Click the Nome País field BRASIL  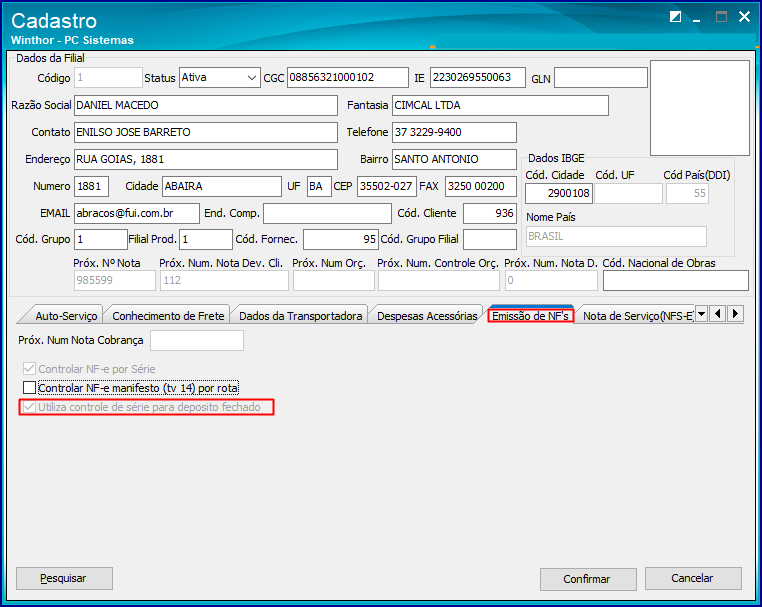point(616,237)
